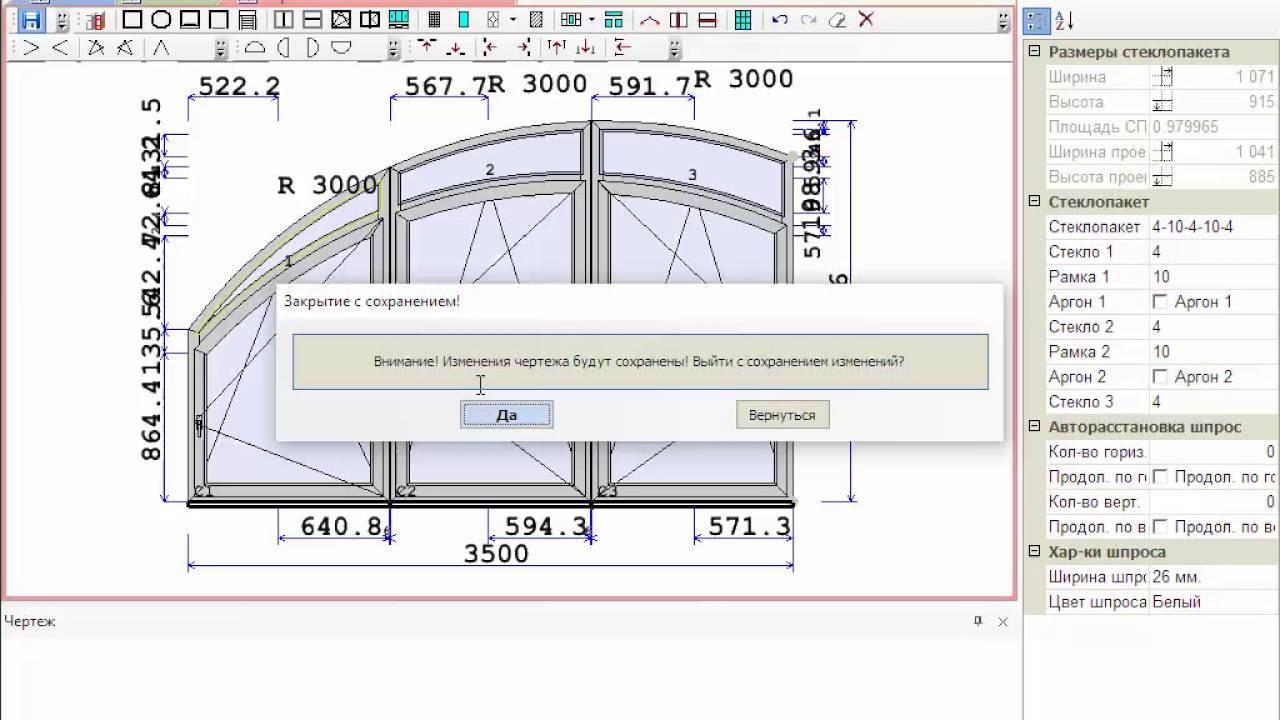Select the opening sash tool with diagonals
Viewport: 1280px width, 720px height.
(x=341, y=20)
